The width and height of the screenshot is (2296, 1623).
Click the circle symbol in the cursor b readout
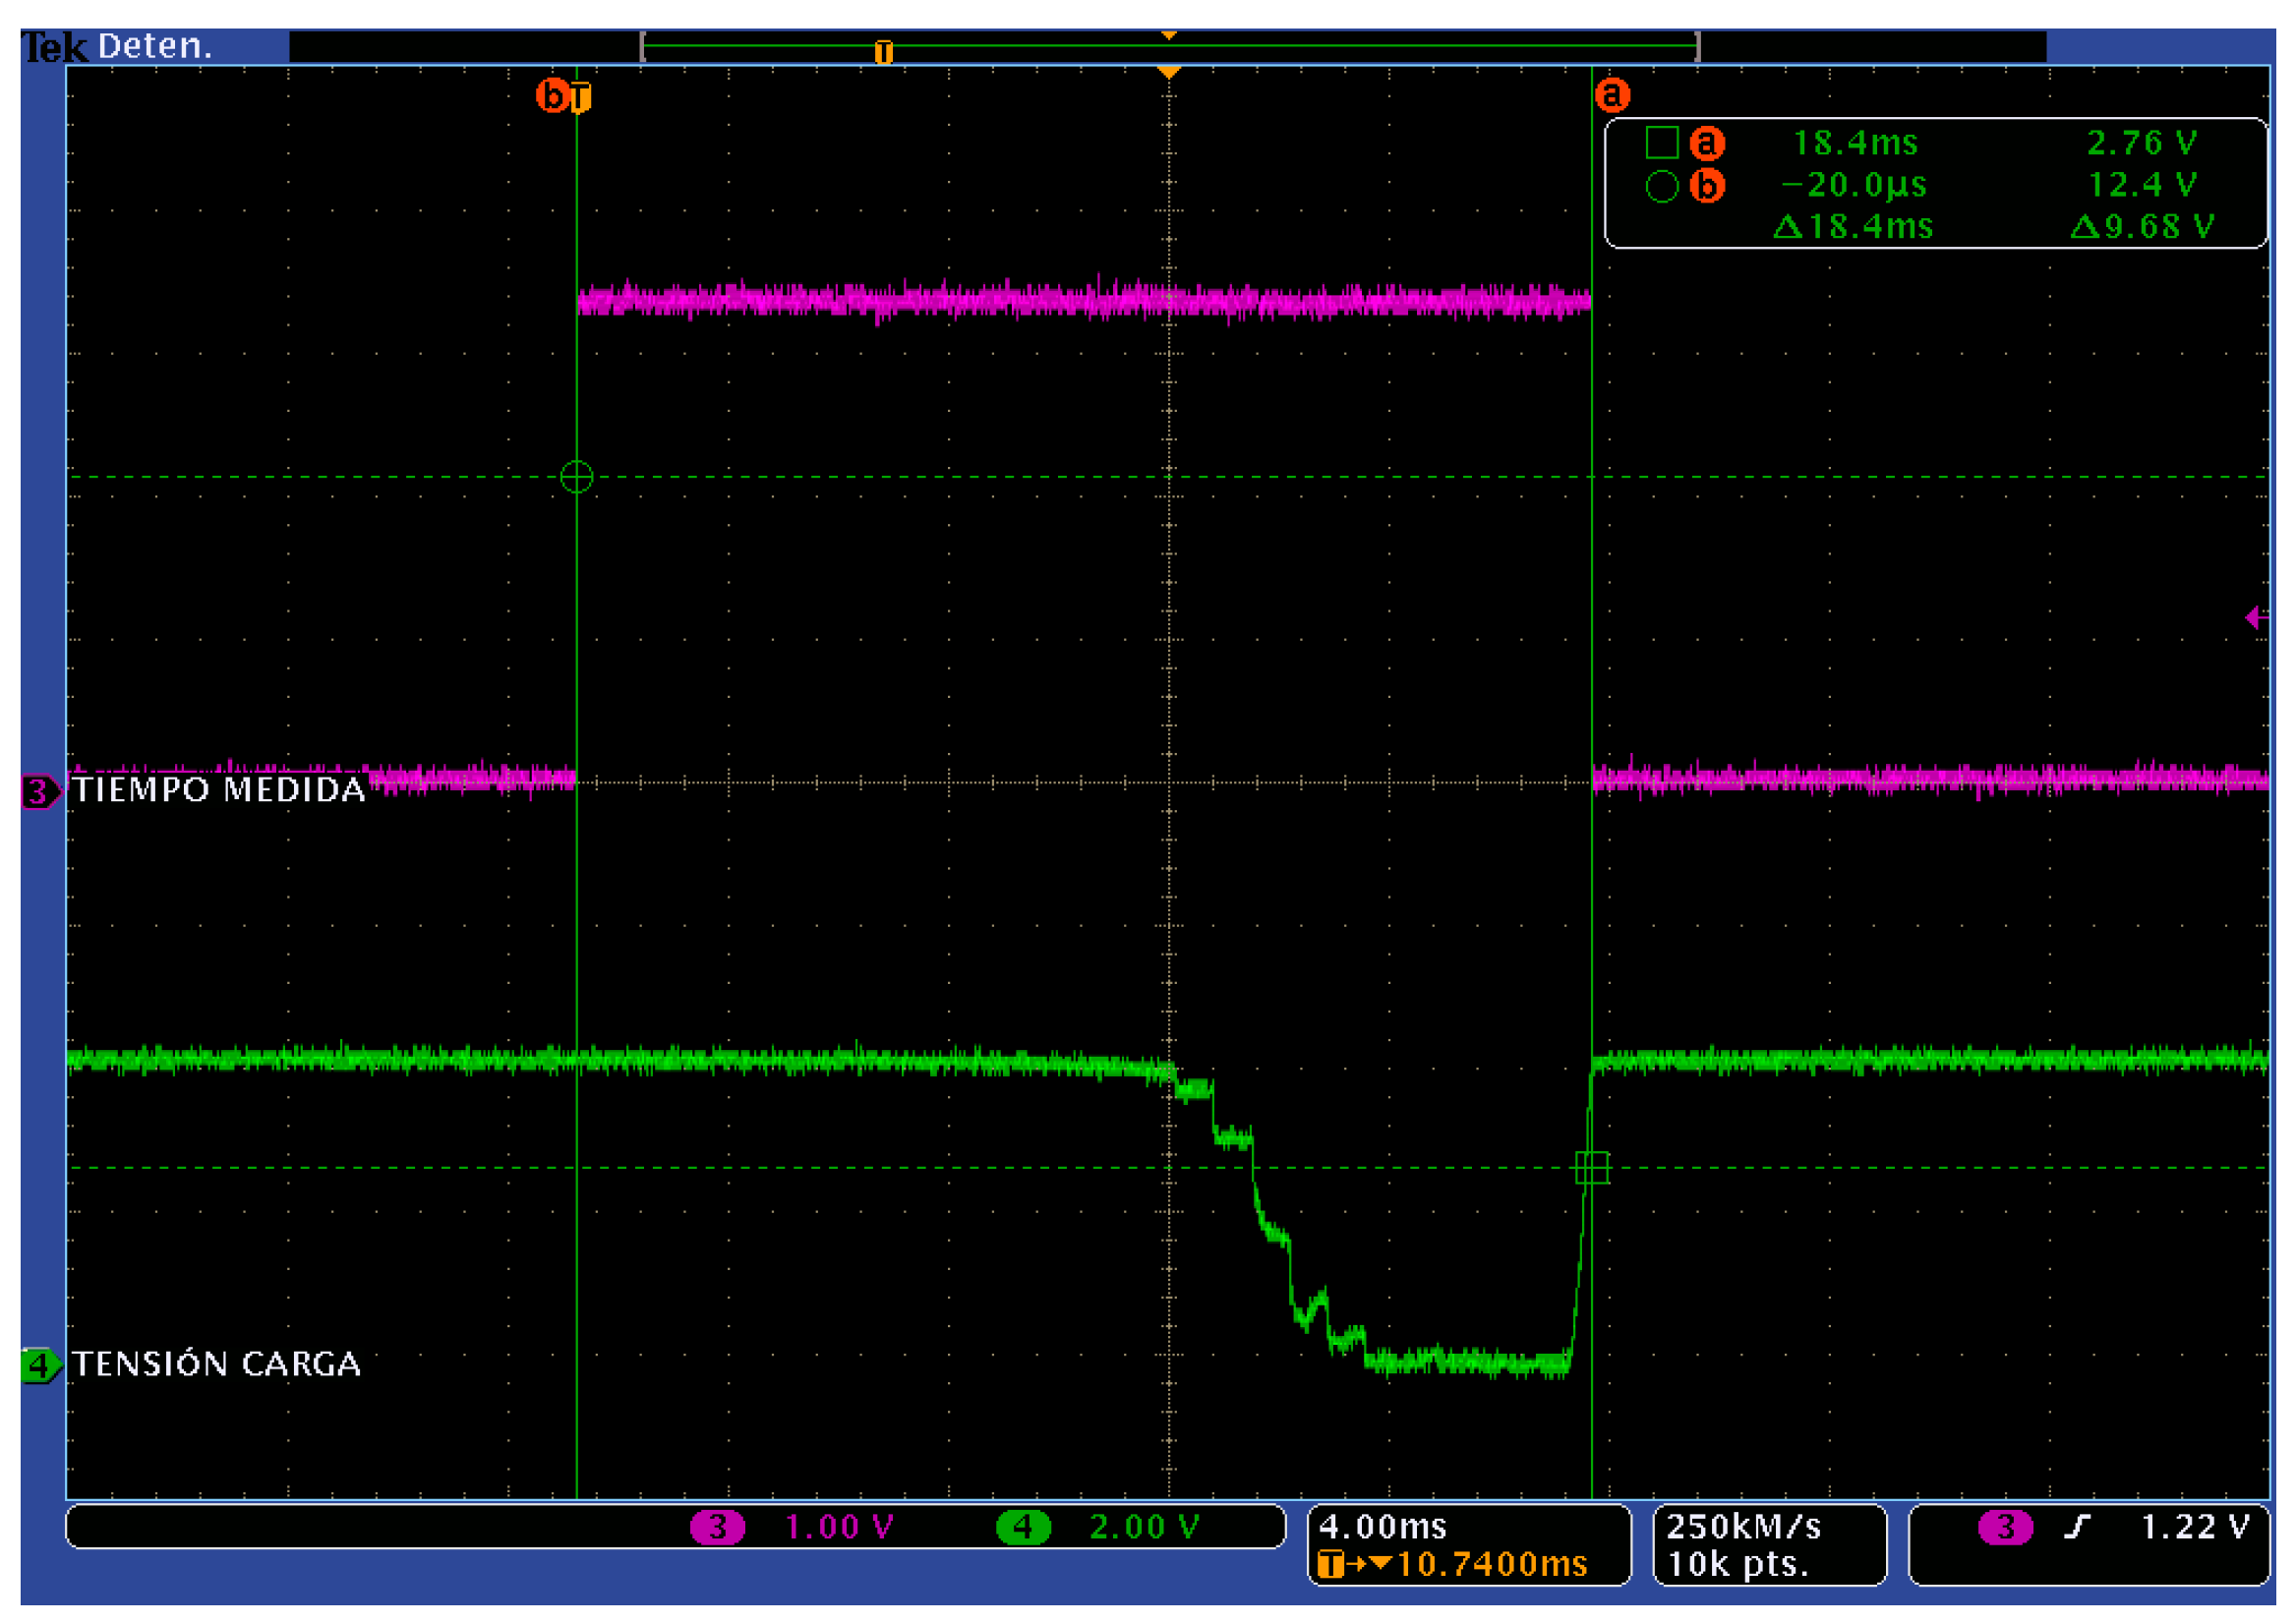tap(1661, 186)
